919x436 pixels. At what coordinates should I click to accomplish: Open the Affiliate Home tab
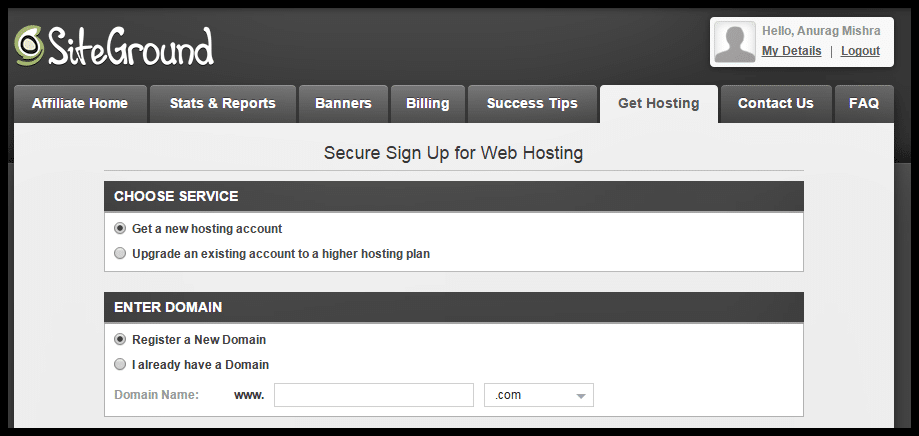[x=80, y=104]
